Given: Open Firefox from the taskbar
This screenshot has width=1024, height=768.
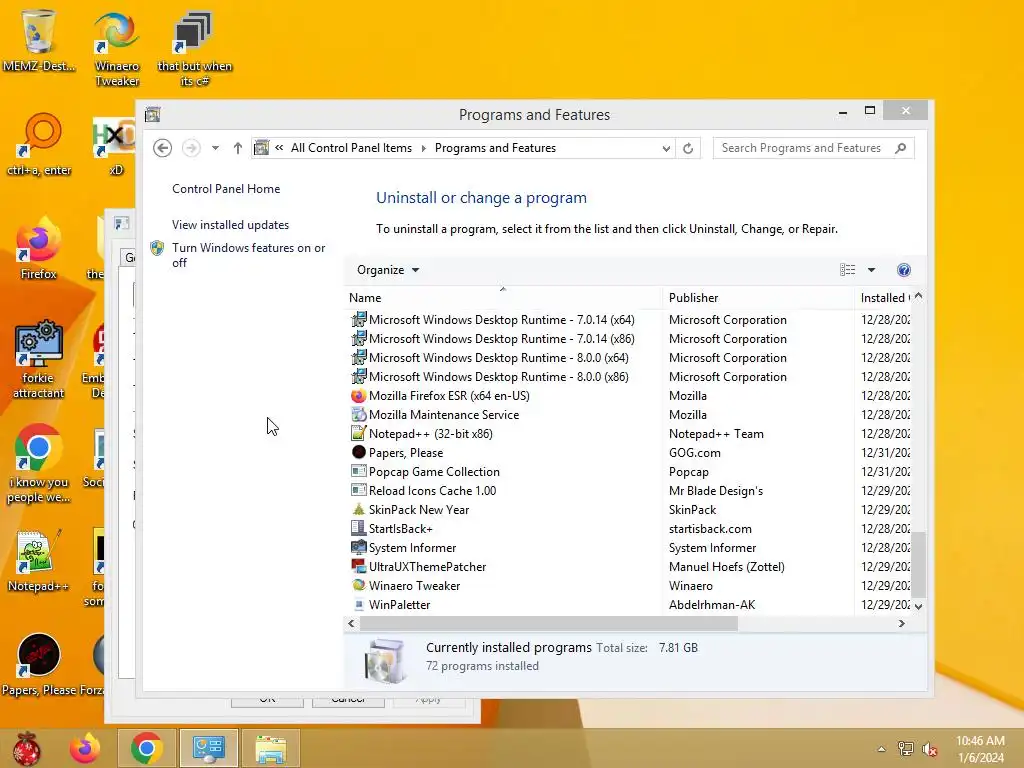Looking at the screenshot, I should pyautogui.click(x=86, y=748).
